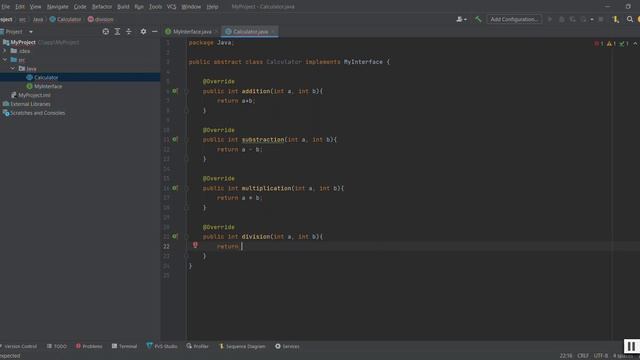Open the TODO tool window
Image resolution: width=640 pixels, height=360 pixels.
coord(57,346)
